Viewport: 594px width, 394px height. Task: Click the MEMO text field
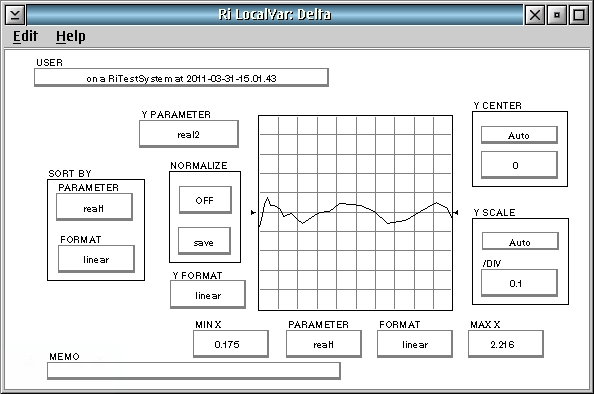click(x=194, y=371)
